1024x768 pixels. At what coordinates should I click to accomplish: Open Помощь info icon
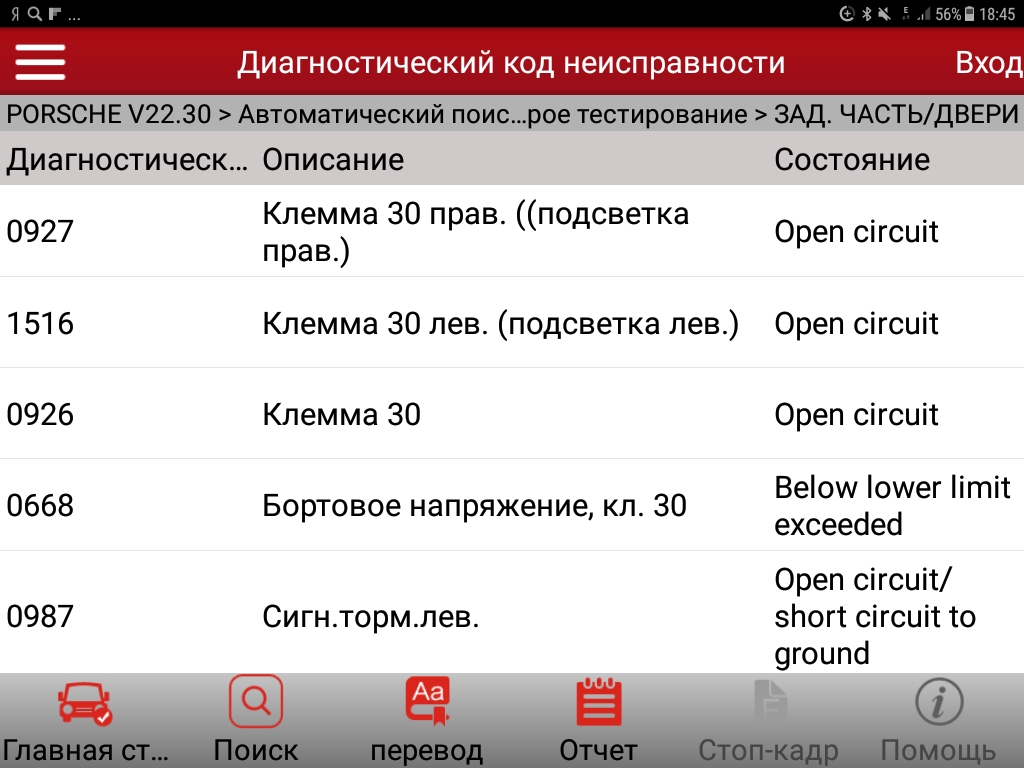tap(938, 703)
